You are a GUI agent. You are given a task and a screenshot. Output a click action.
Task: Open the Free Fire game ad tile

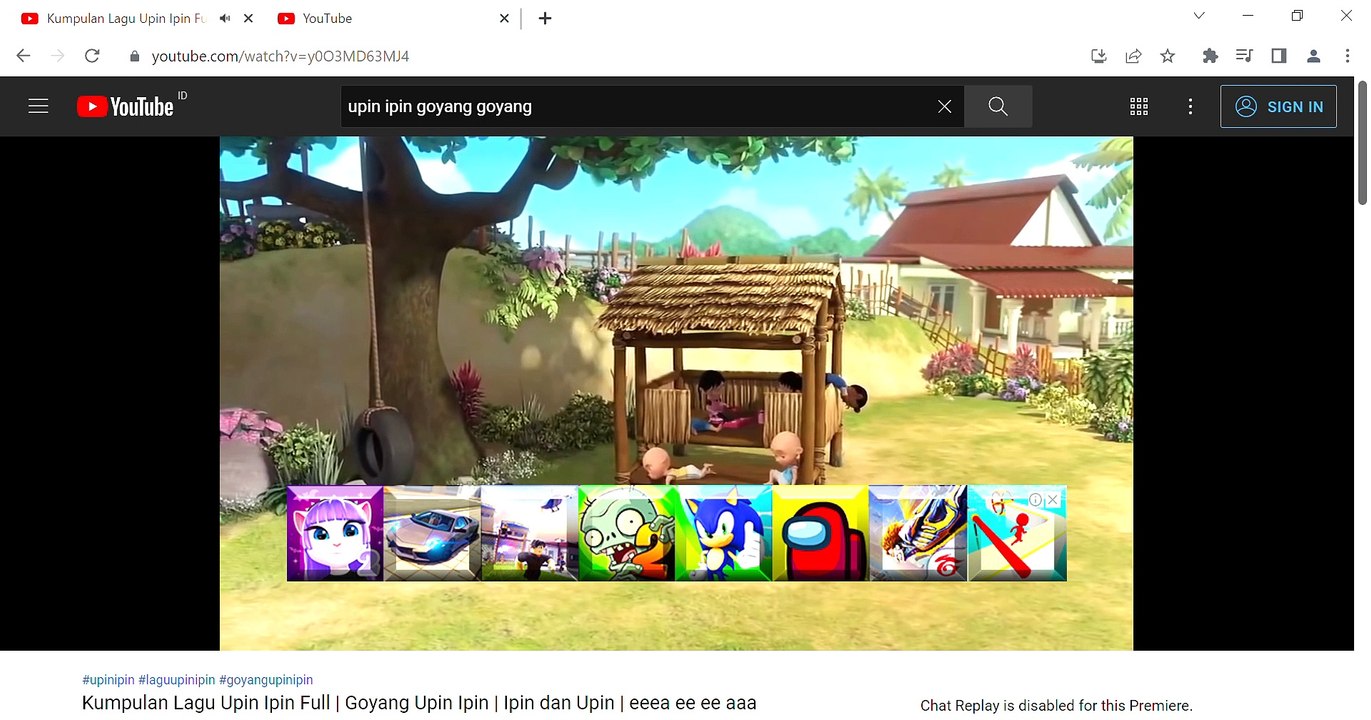click(918, 533)
